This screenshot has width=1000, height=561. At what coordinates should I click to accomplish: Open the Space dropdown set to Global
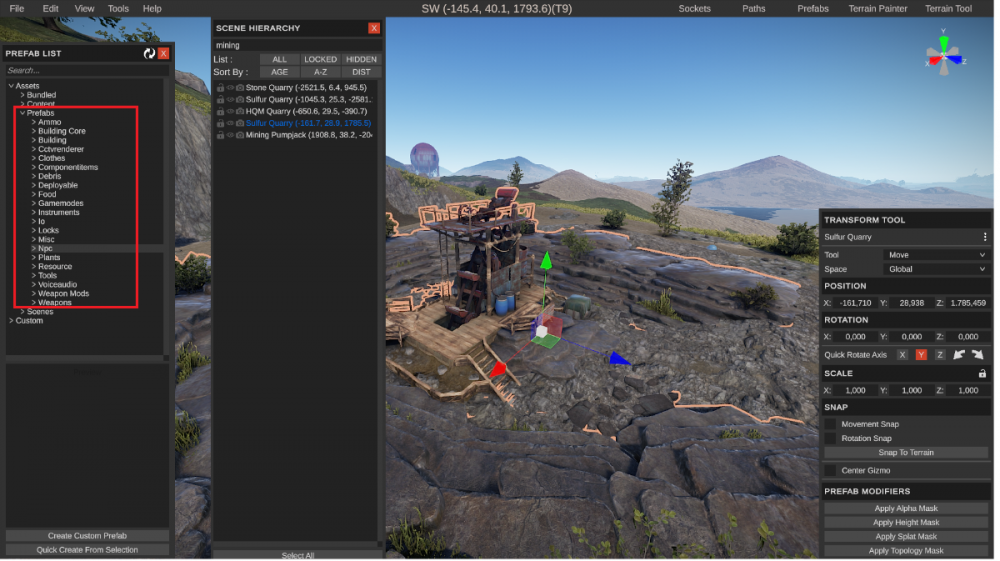click(936, 269)
